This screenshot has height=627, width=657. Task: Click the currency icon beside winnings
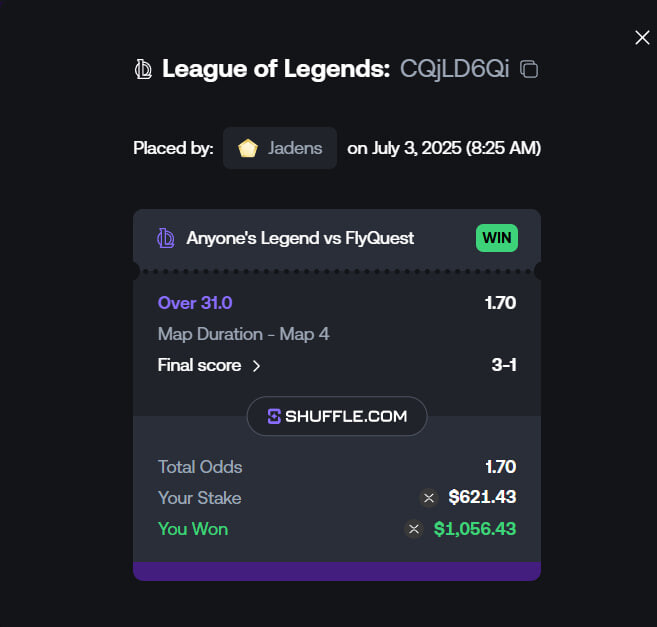(x=414, y=529)
